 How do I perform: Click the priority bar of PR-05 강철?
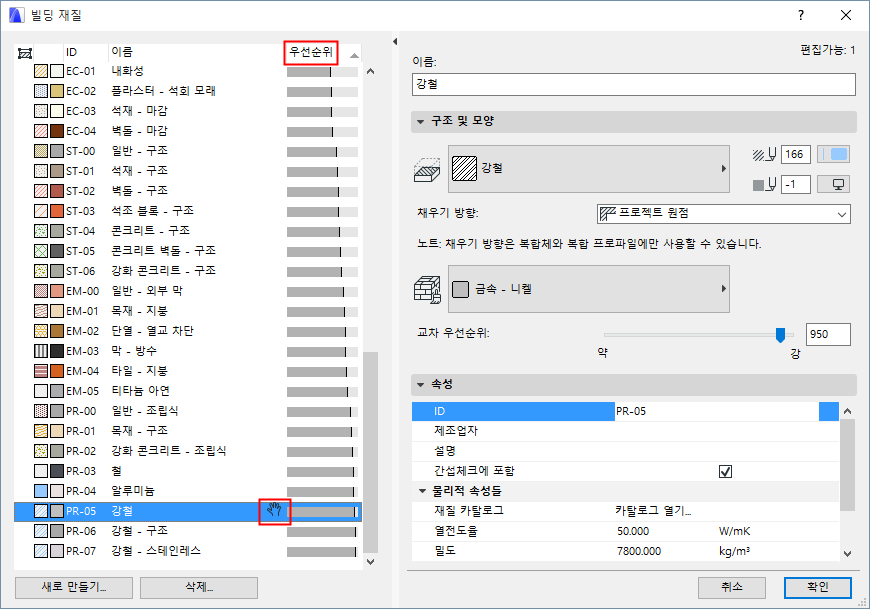point(322,511)
